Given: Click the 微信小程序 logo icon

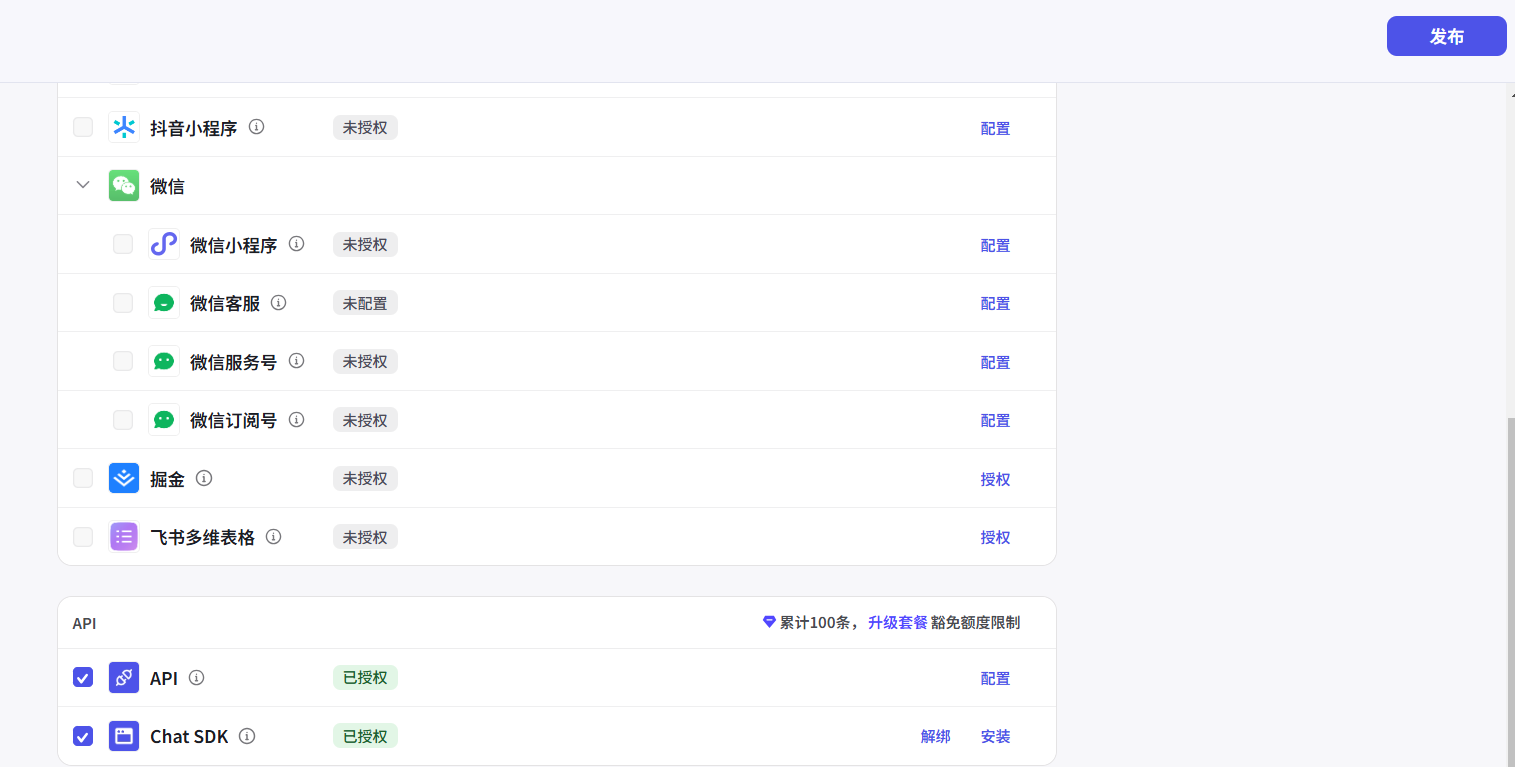Looking at the screenshot, I should pyautogui.click(x=164, y=244).
